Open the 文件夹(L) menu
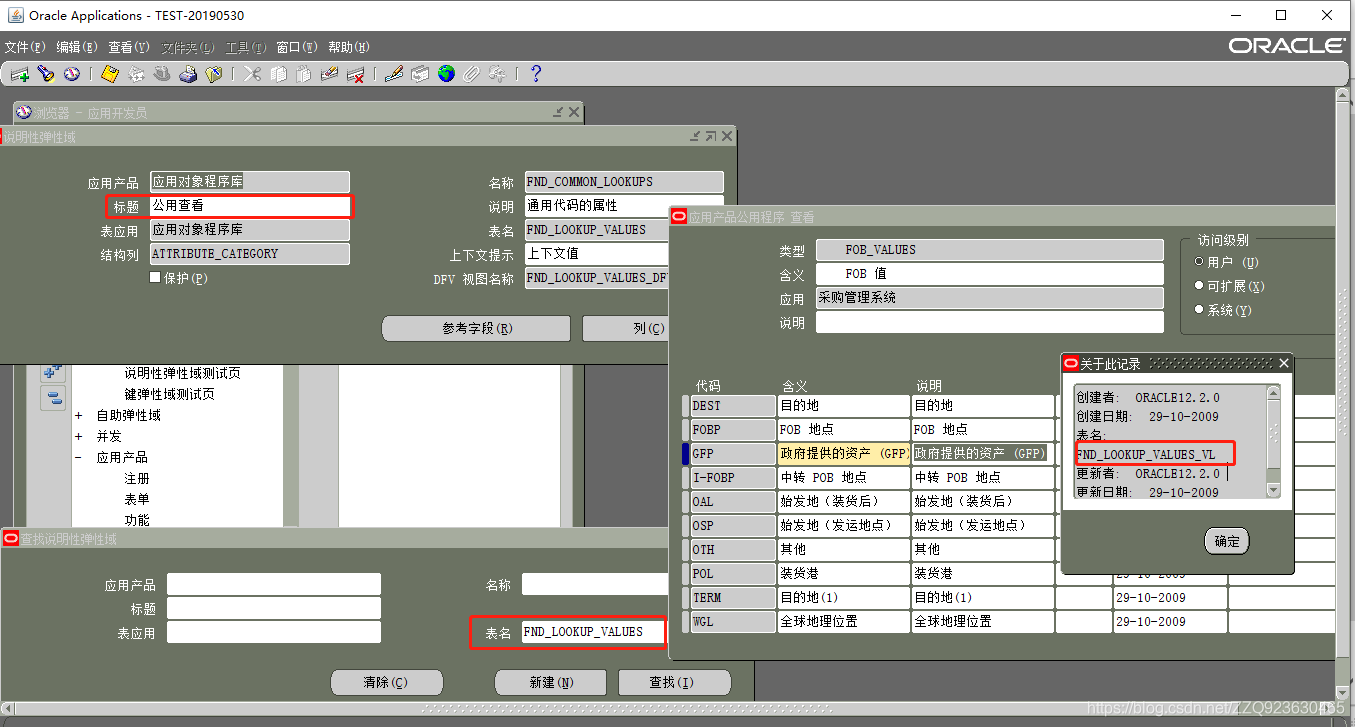The width and height of the screenshot is (1355, 727). (x=188, y=47)
